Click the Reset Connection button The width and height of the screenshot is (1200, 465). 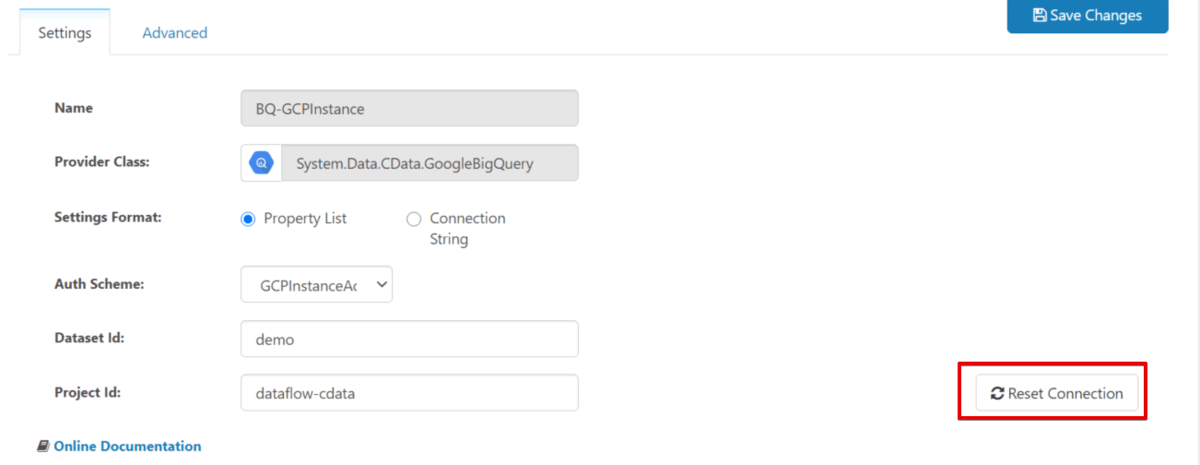pos(1056,394)
